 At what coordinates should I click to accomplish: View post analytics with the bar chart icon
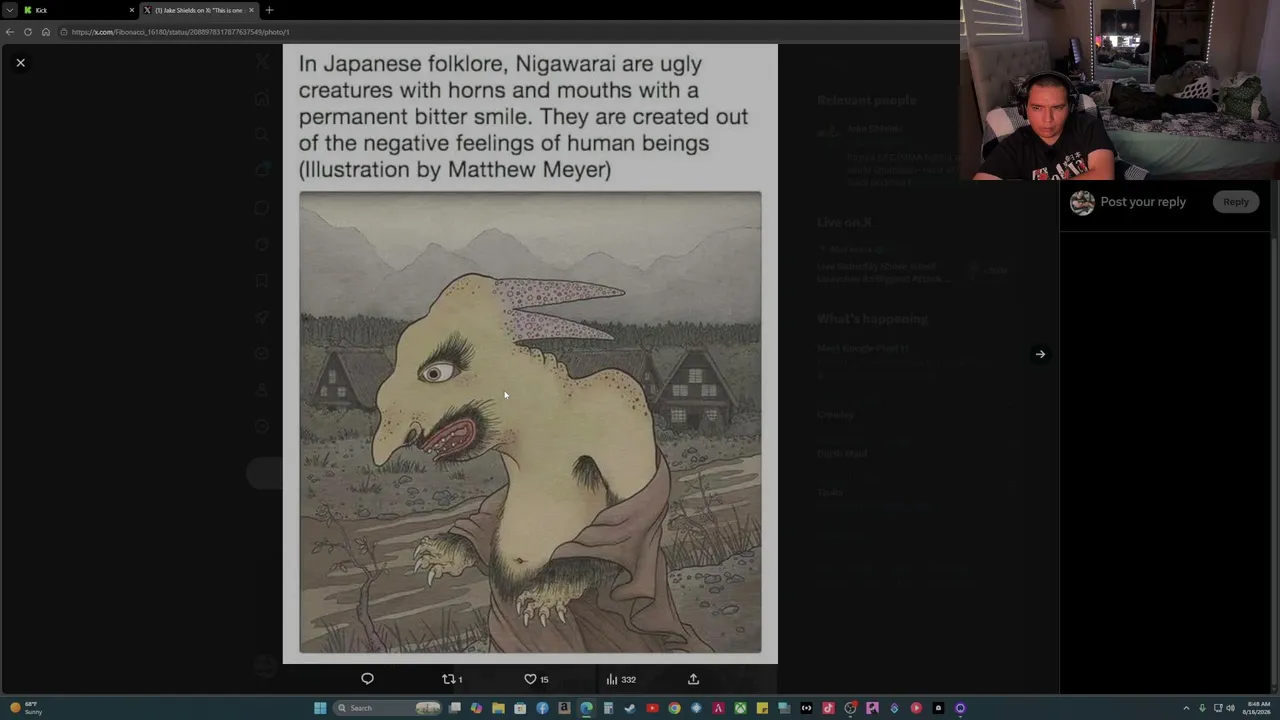(621, 679)
